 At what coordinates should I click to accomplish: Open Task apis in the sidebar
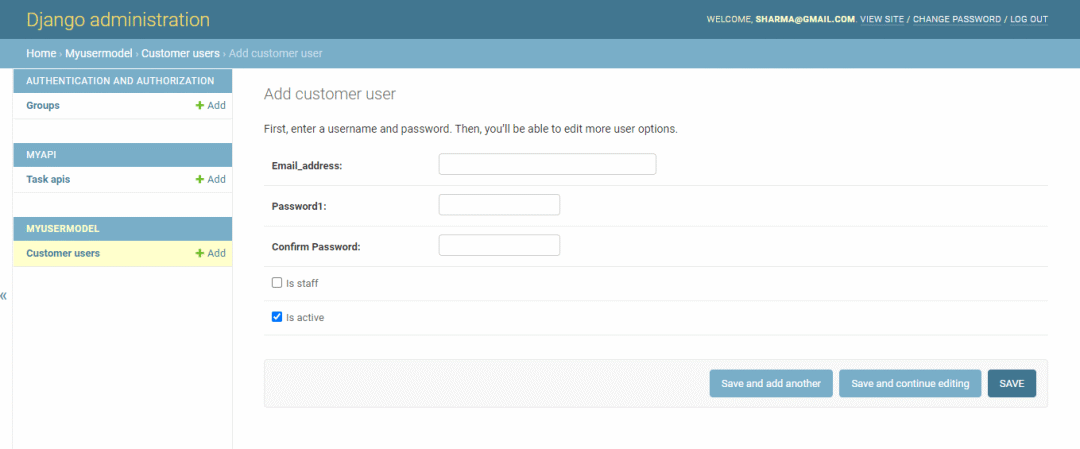[48, 179]
